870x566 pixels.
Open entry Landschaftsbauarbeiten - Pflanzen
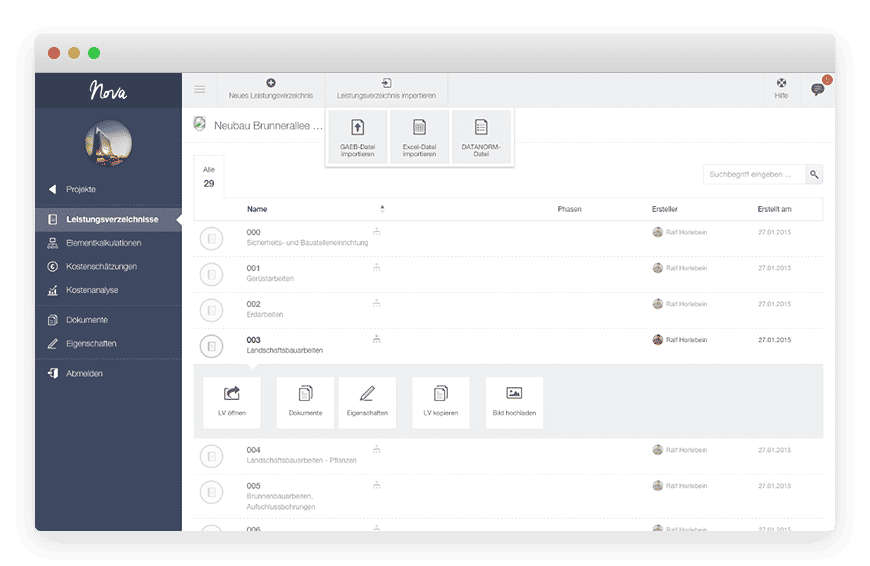coord(301,461)
